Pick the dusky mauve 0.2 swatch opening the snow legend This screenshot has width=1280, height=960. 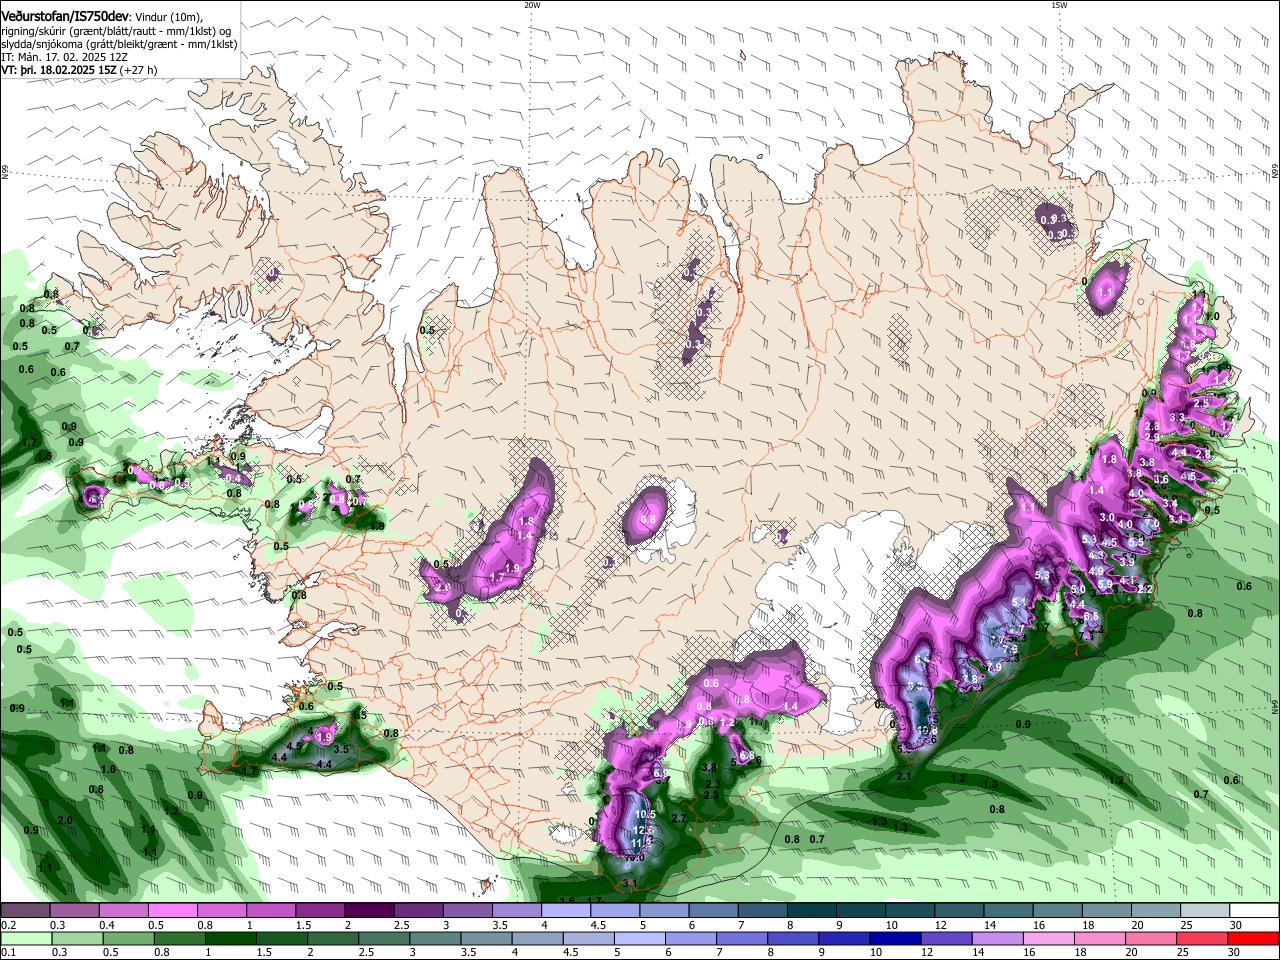(x=24, y=911)
